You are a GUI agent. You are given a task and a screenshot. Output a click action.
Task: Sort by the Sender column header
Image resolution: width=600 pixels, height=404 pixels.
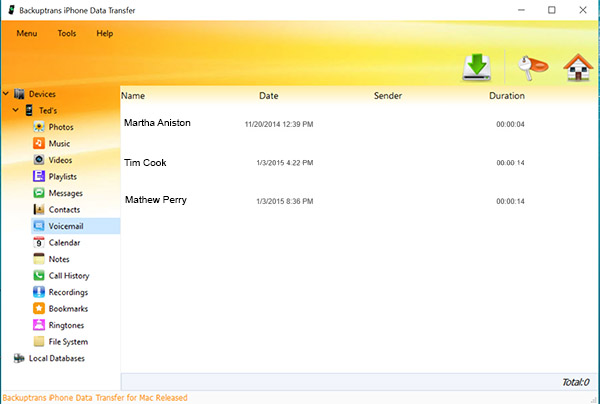pyautogui.click(x=388, y=96)
